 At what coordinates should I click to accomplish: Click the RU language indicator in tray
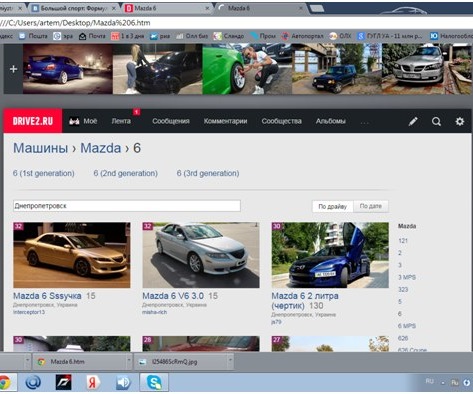430,381
